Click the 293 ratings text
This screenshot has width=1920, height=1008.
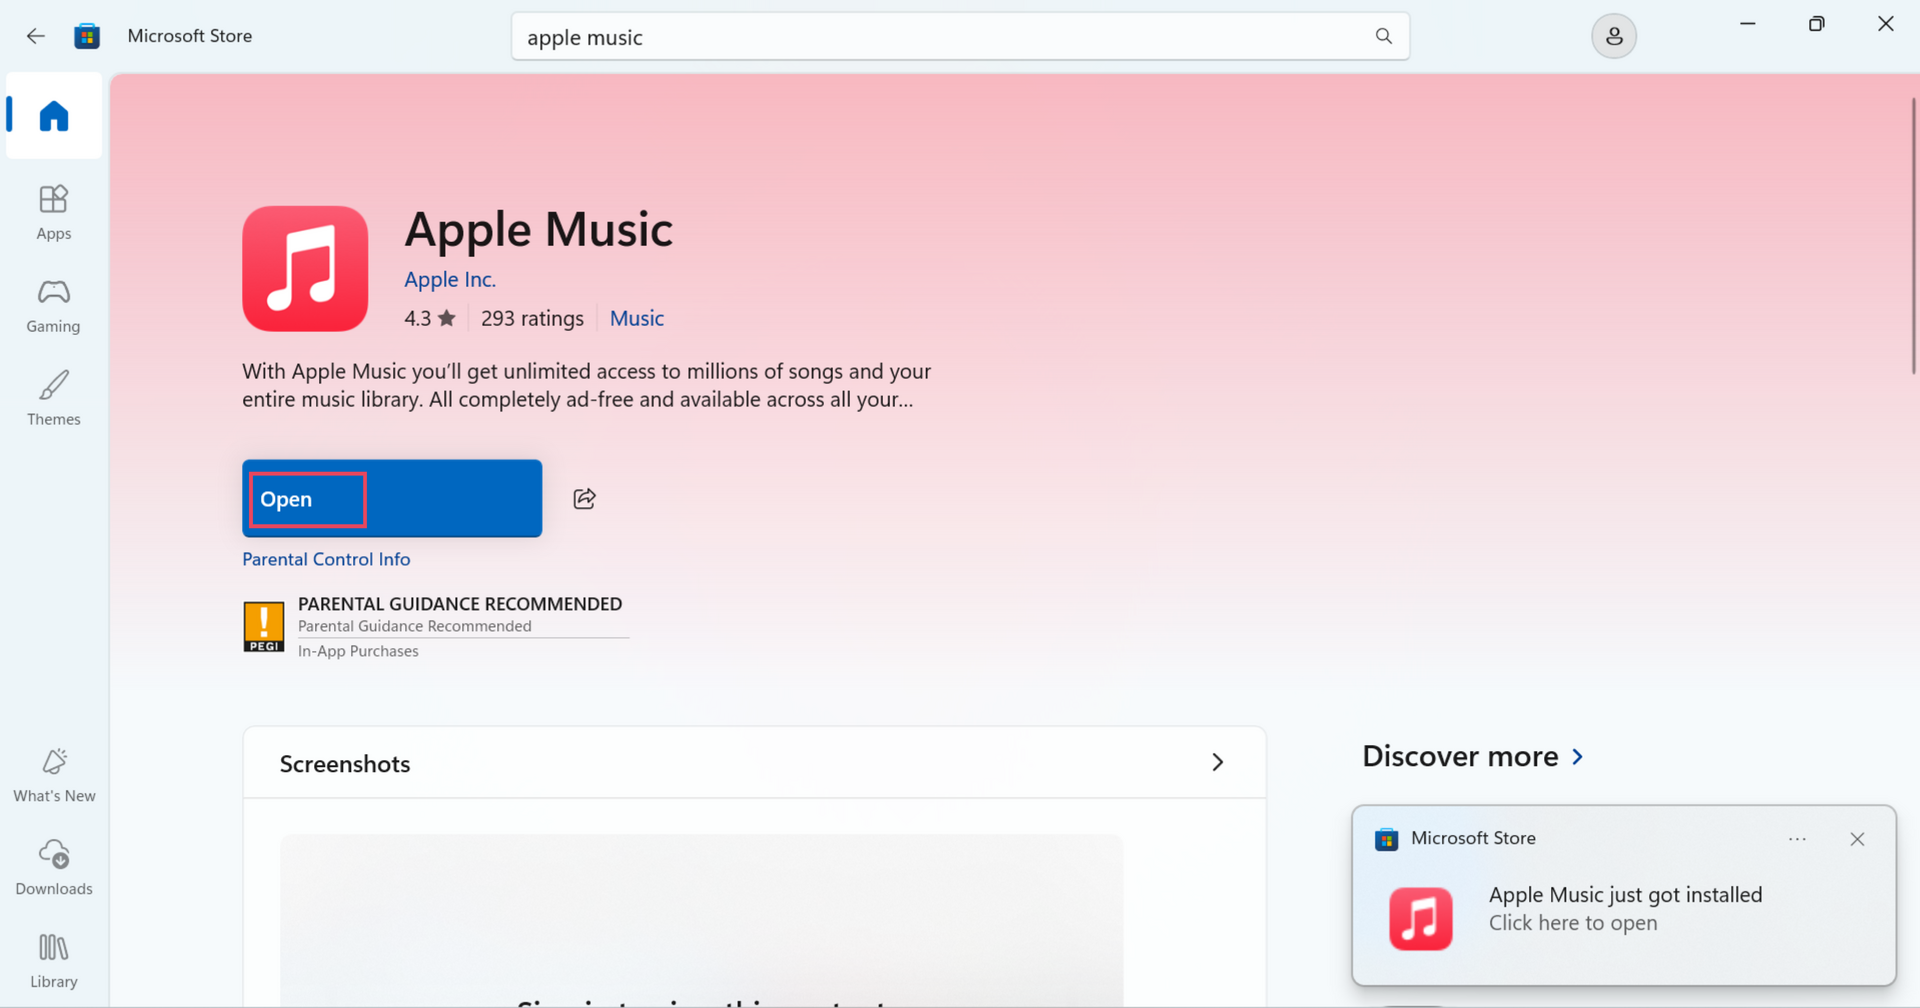tap(532, 318)
